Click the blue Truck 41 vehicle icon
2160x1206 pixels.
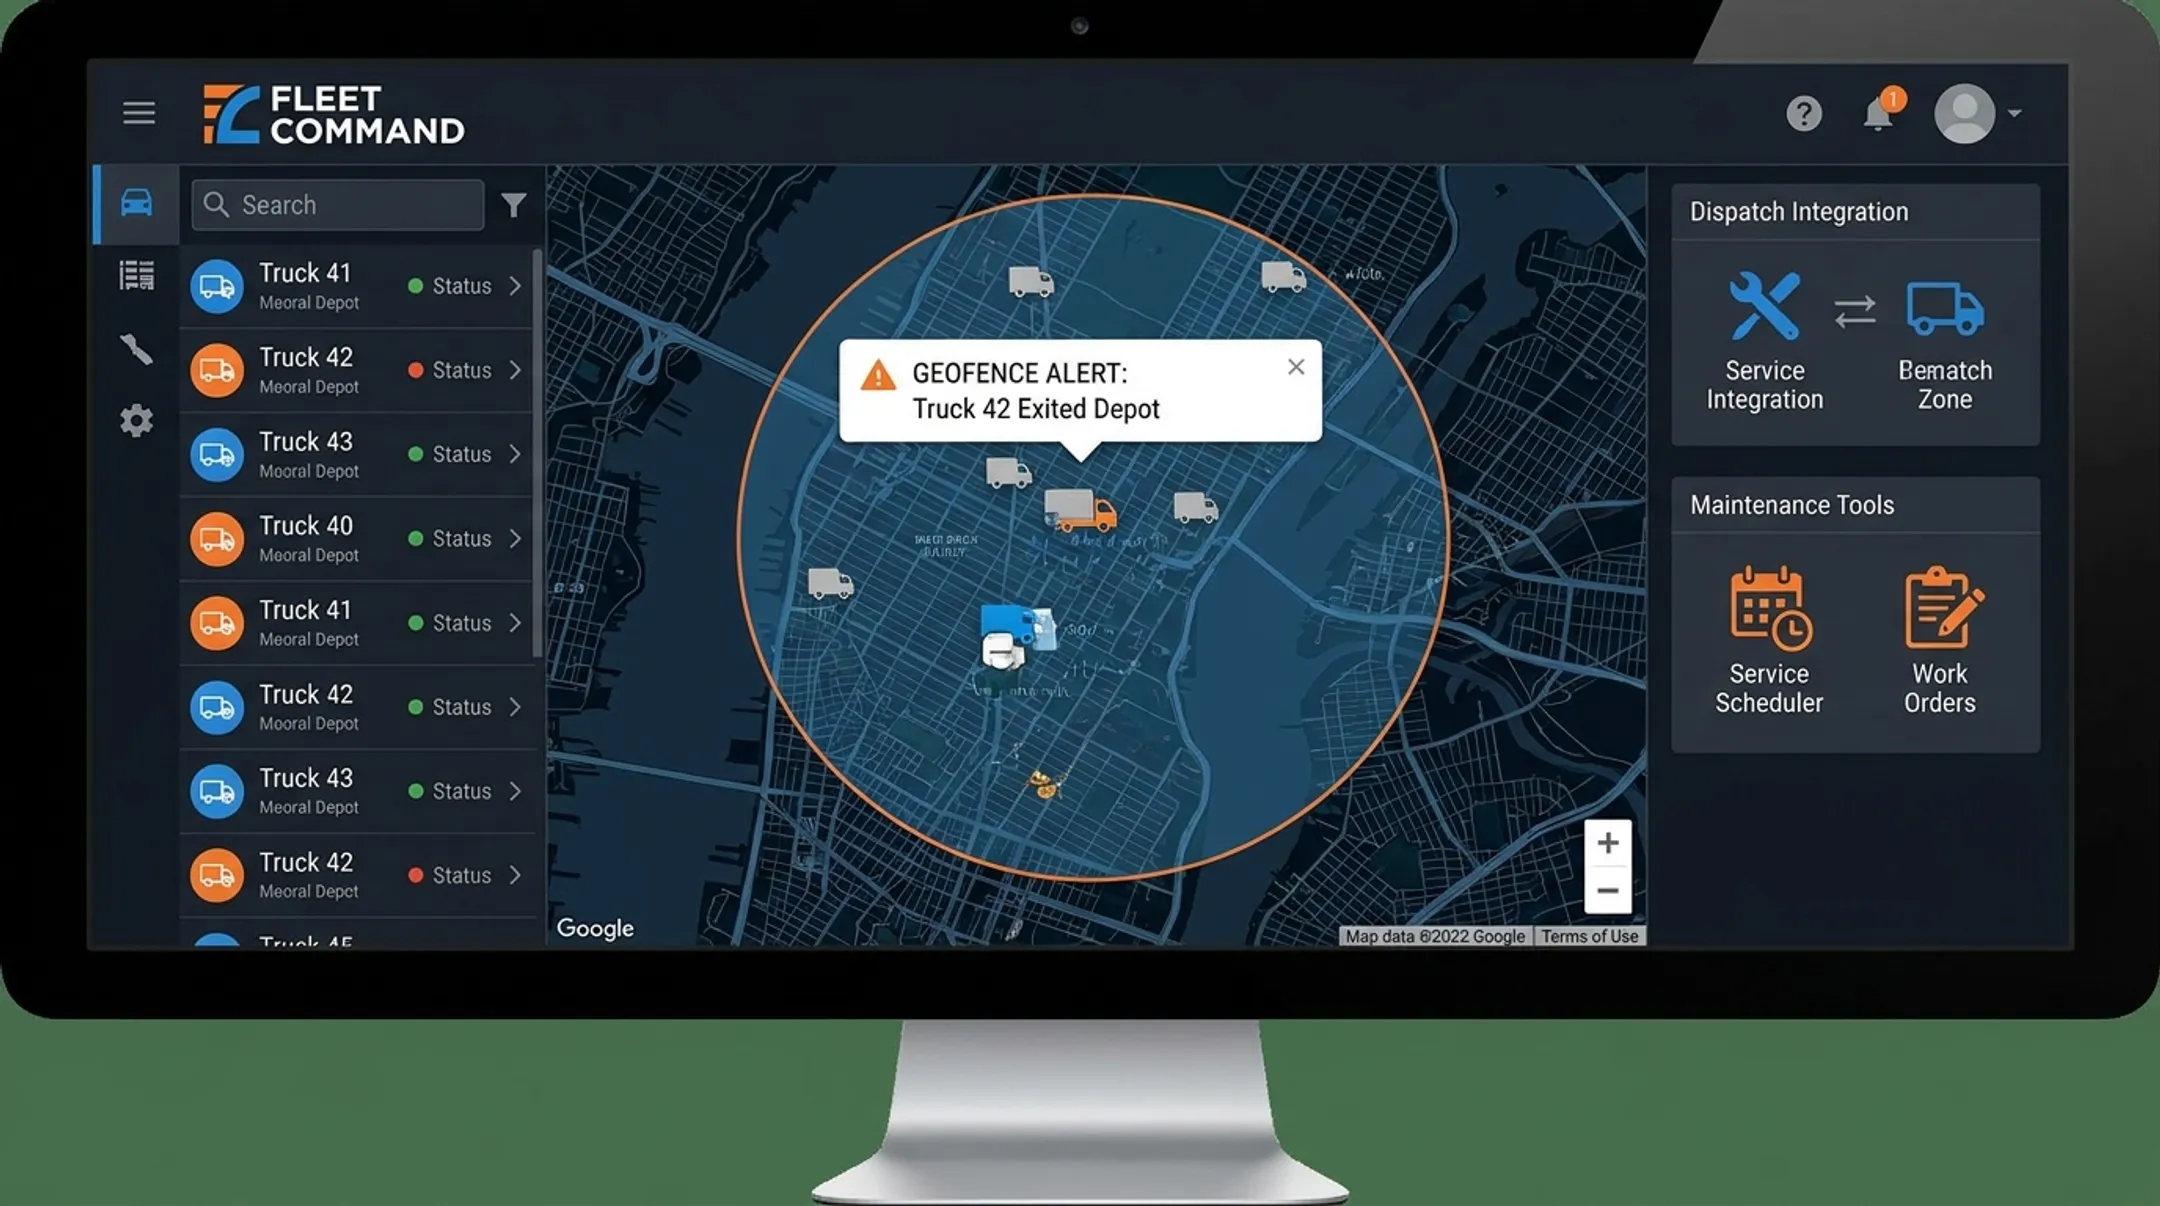pyautogui.click(x=217, y=286)
